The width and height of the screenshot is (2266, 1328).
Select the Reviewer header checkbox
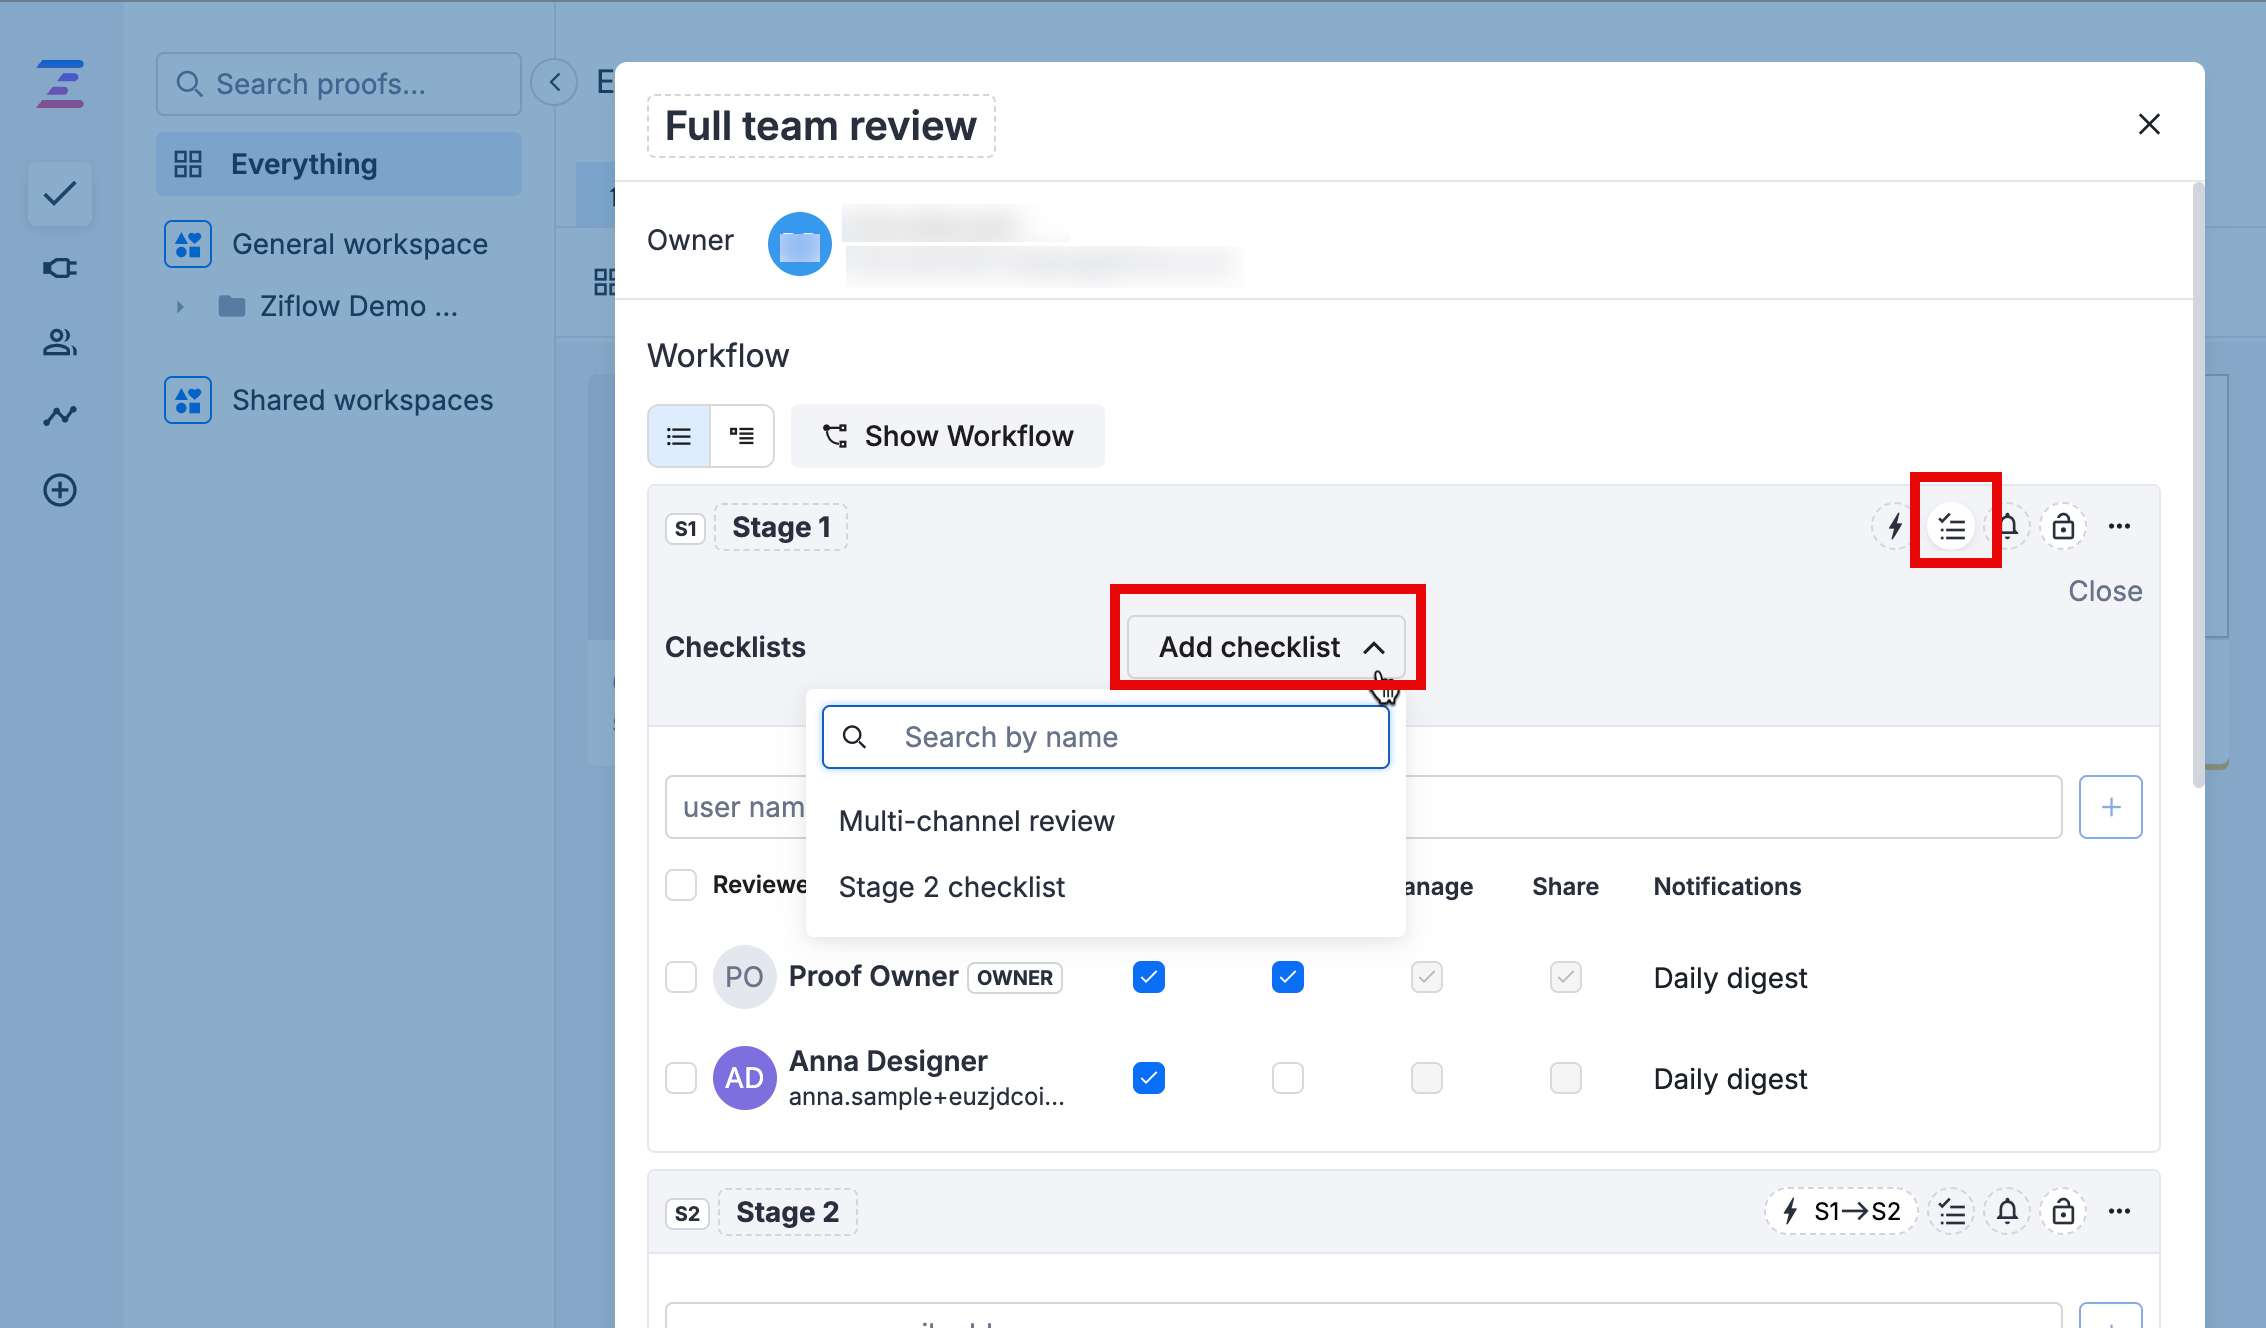(681, 884)
